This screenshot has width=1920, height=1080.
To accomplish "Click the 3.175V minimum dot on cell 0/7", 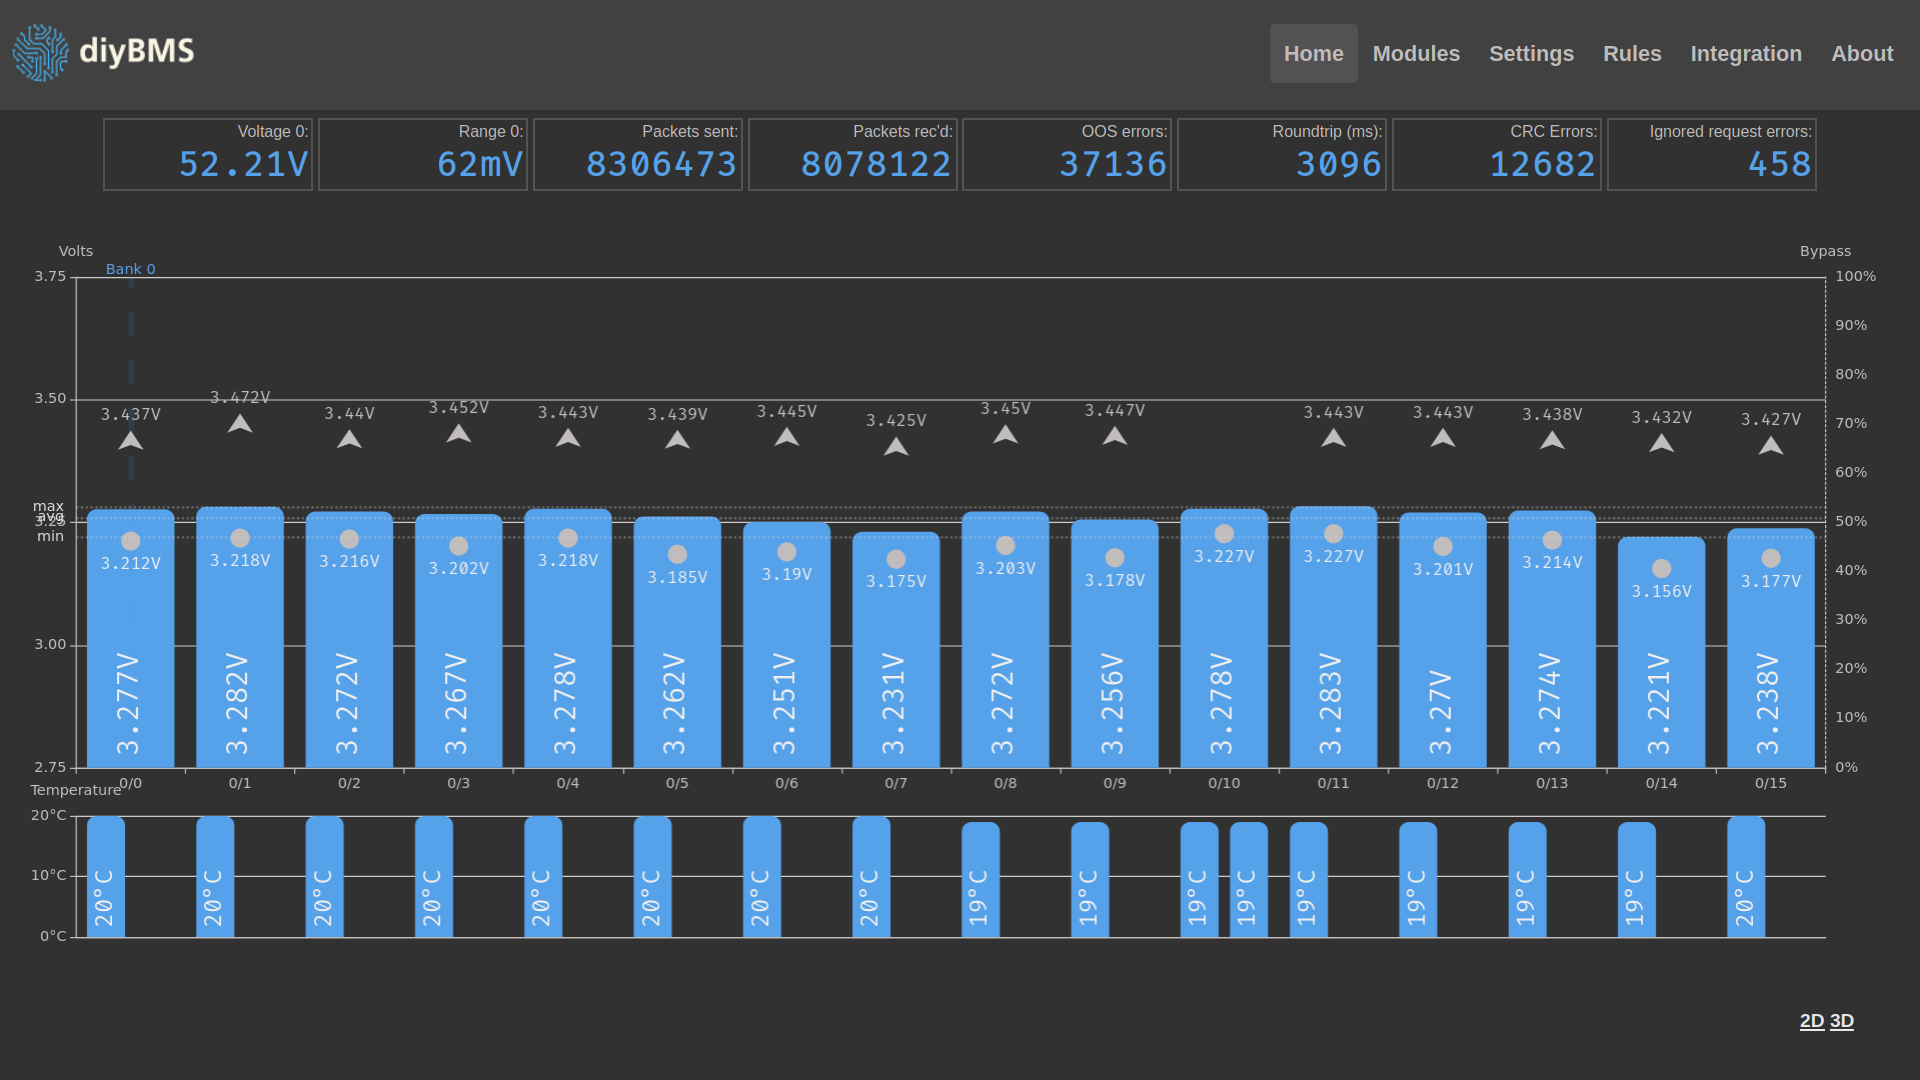I will pos(896,559).
